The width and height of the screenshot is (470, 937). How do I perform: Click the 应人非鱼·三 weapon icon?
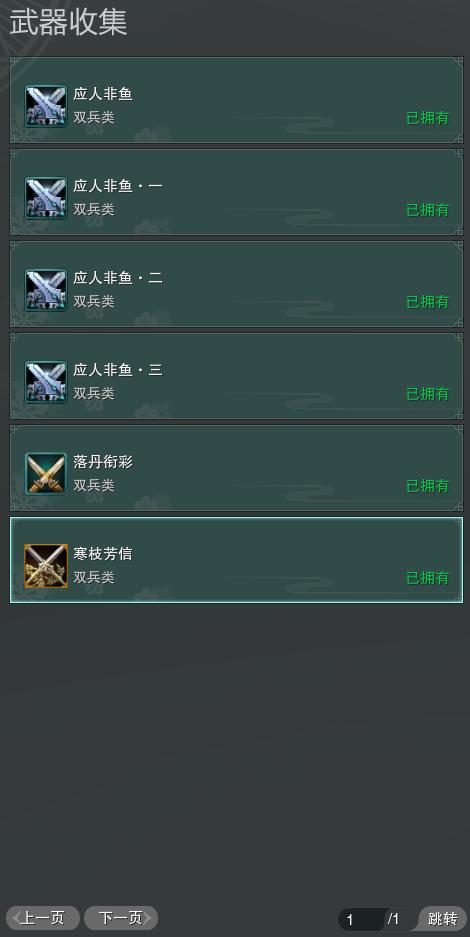(x=46, y=382)
